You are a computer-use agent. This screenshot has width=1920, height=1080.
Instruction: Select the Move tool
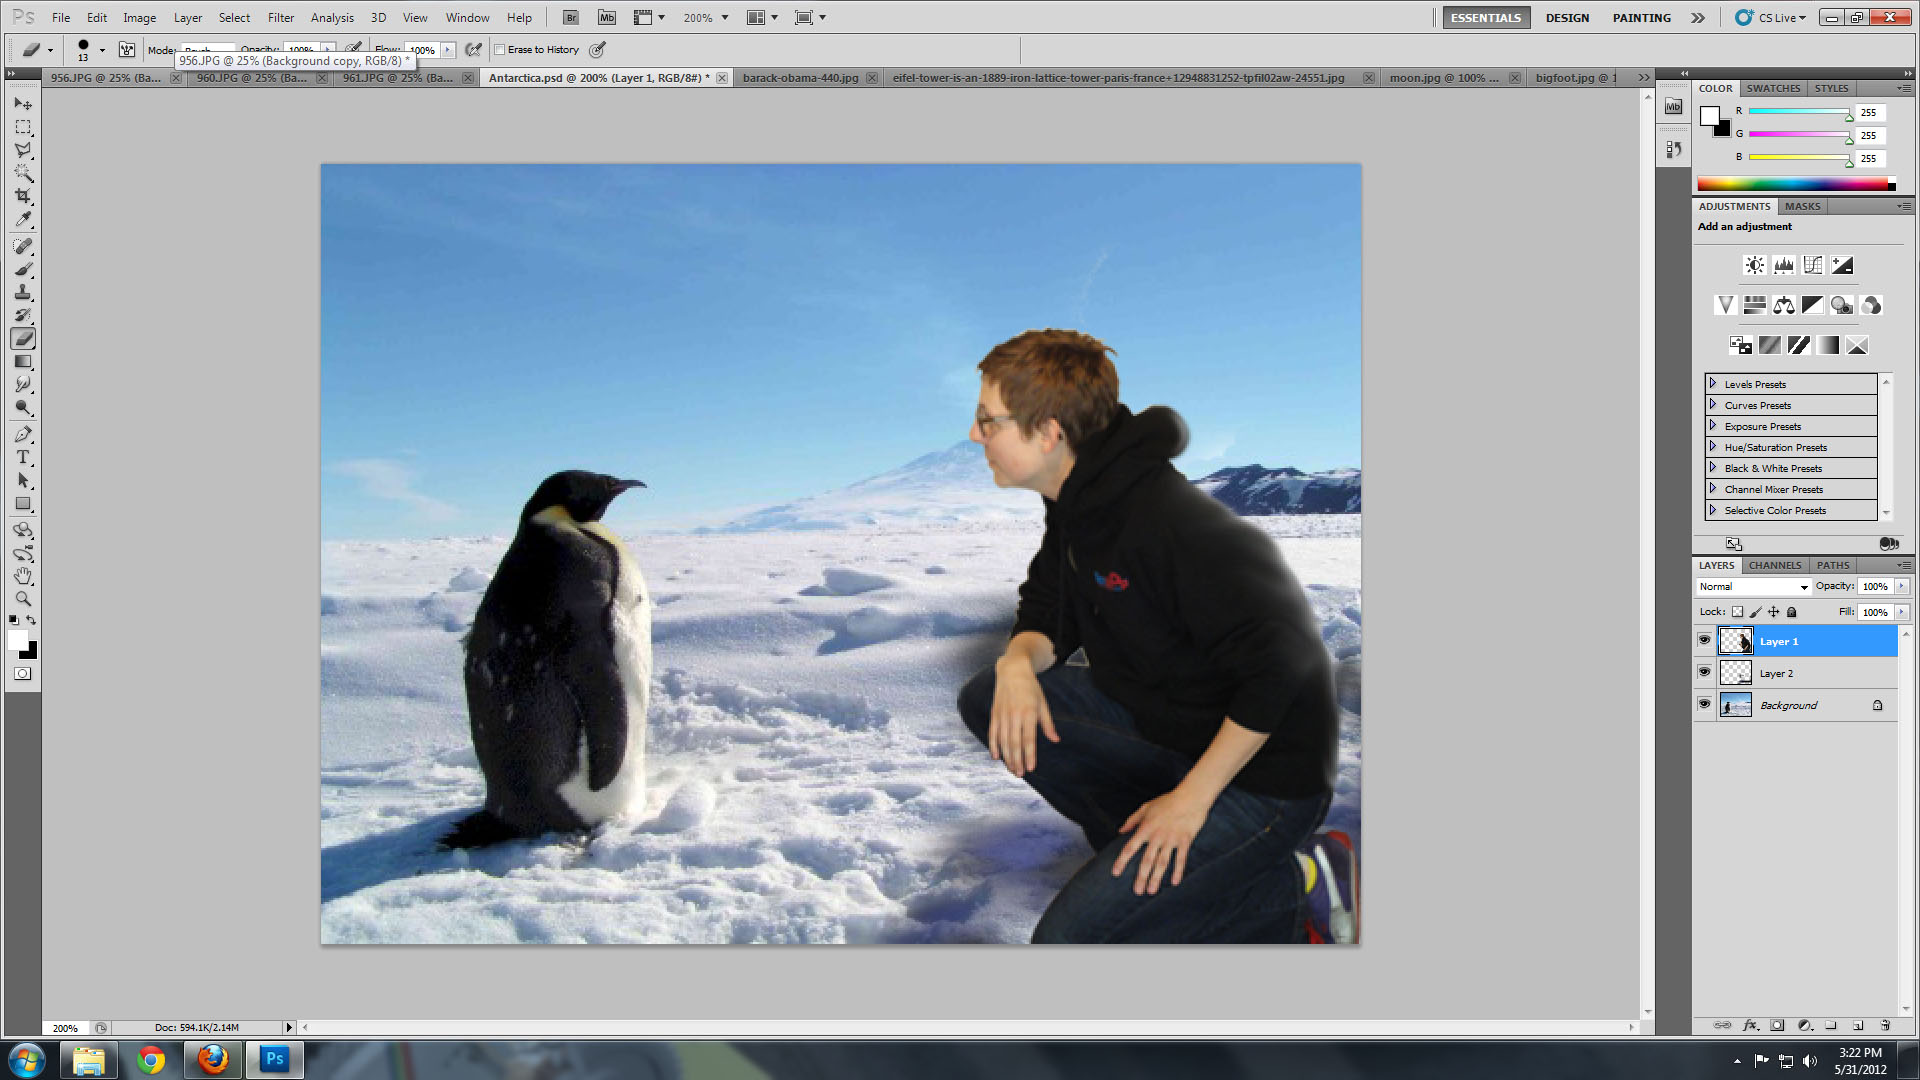click(x=23, y=103)
